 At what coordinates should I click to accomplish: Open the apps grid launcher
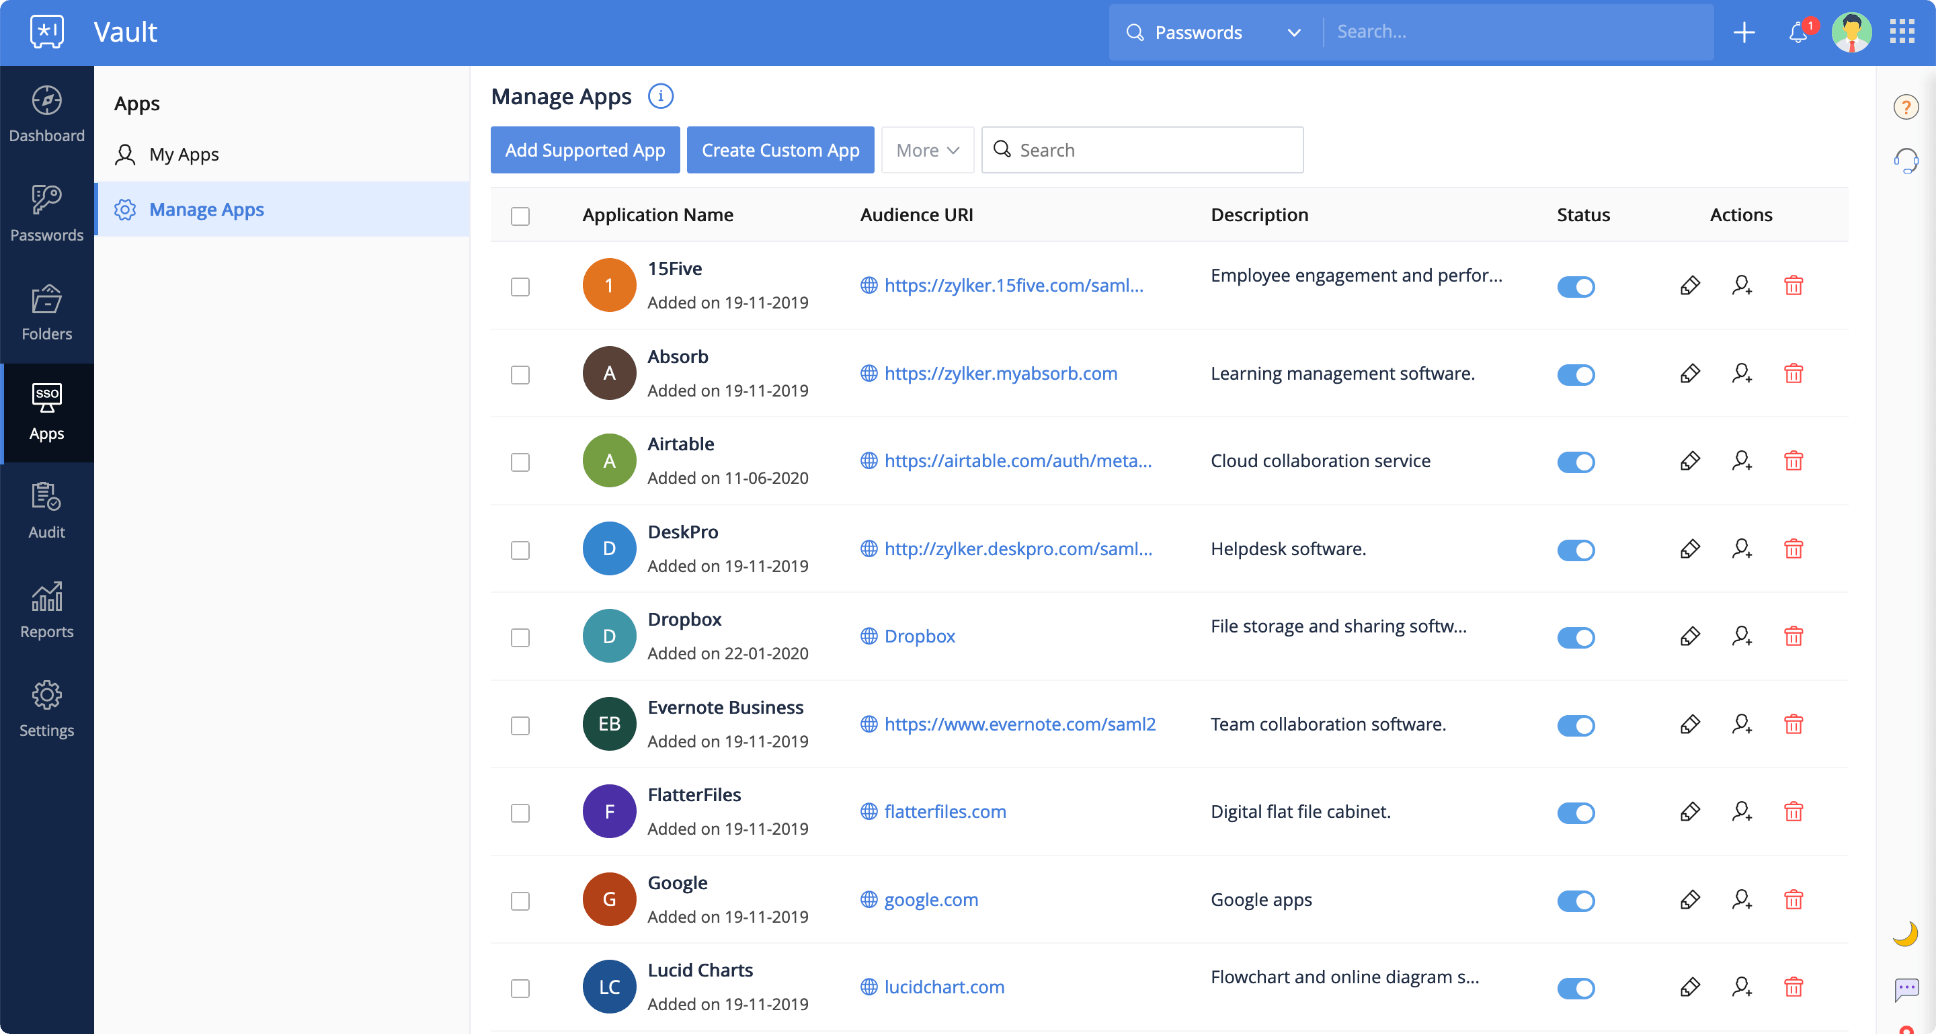tap(1902, 32)
